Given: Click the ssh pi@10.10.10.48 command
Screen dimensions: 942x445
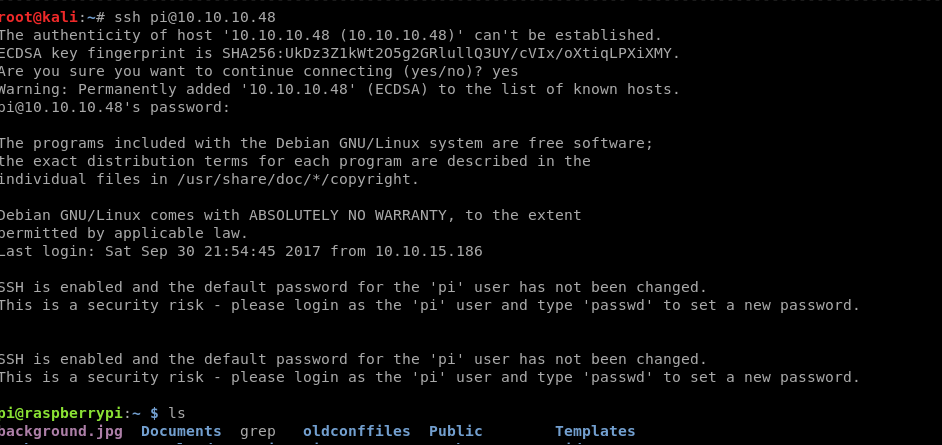Looking at the screenshot, I should coord(195,17).
